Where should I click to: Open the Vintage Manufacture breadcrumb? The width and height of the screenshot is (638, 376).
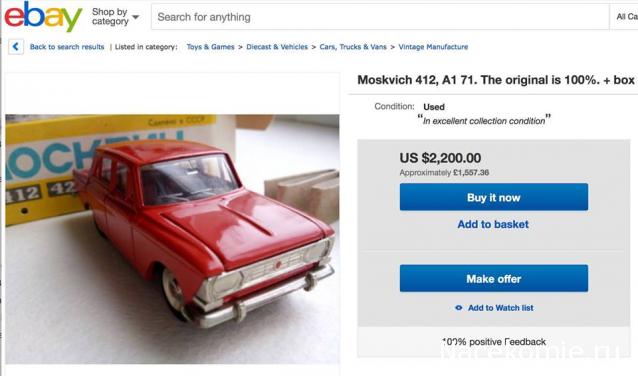(x=433, y=47)
